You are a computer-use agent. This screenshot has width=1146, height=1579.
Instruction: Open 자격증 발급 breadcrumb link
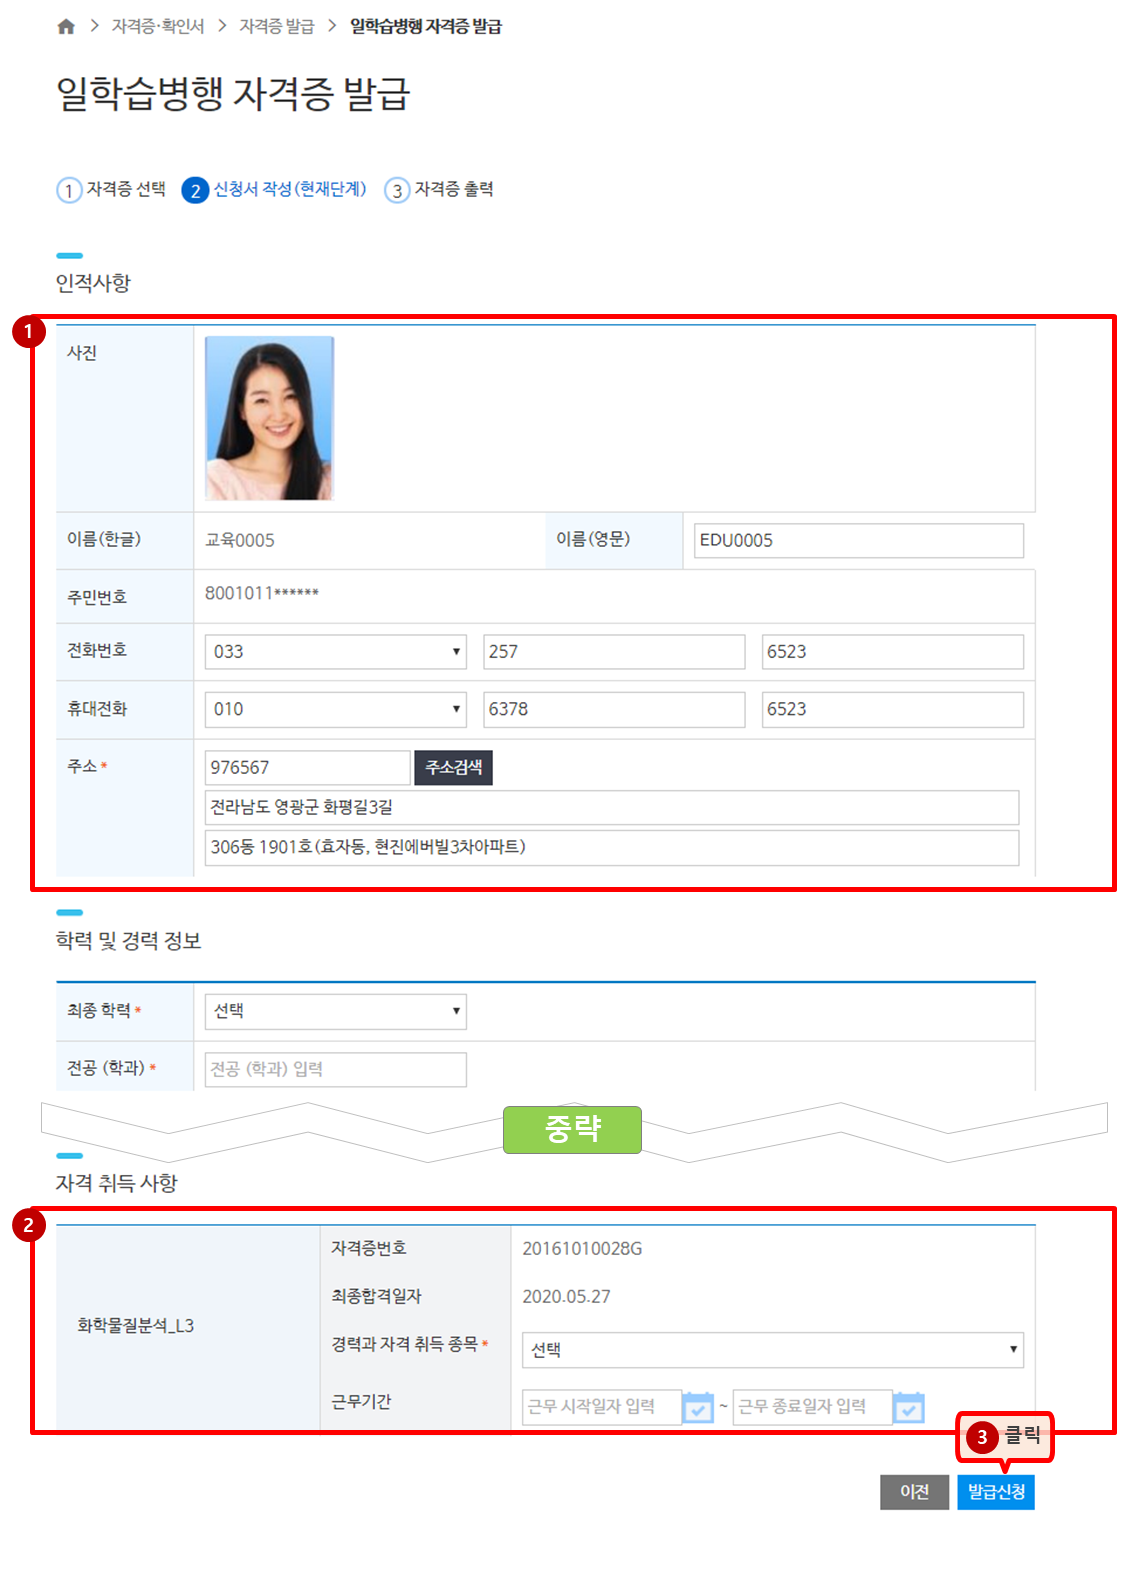(x=277, y=27)
